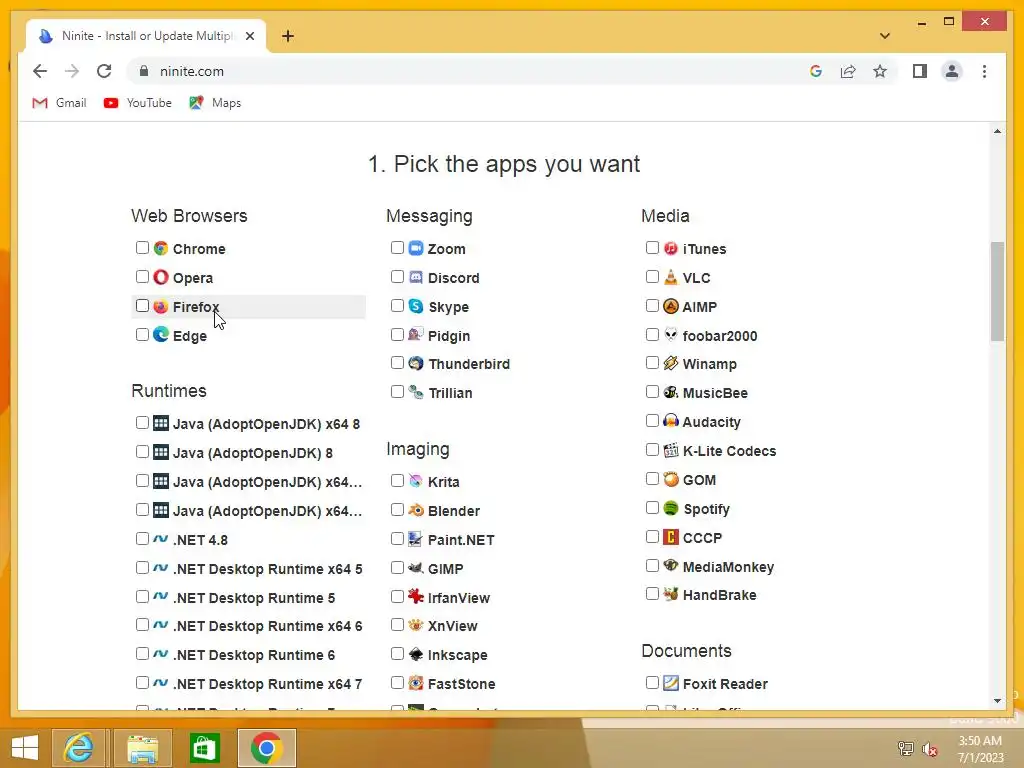The image size is (1024, 768).
Task: Close the Ninite tab
Action: tap(249, 36)
